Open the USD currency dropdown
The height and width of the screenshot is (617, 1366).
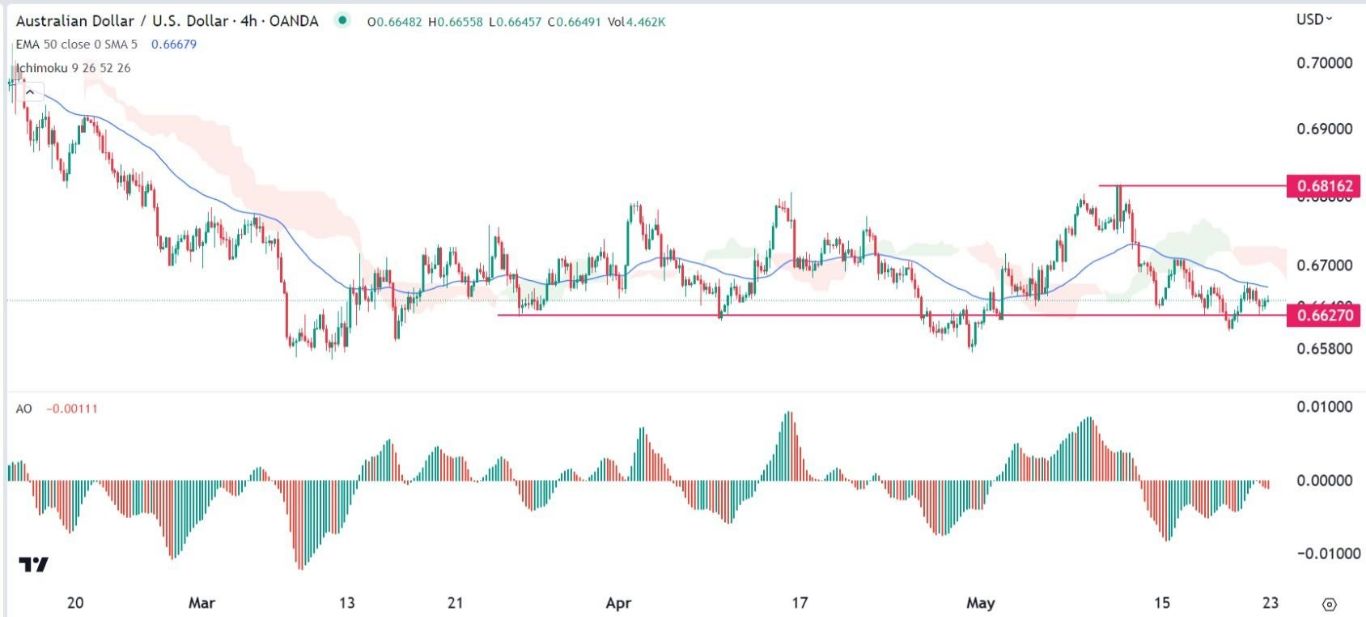click(x=1314, y=19)
